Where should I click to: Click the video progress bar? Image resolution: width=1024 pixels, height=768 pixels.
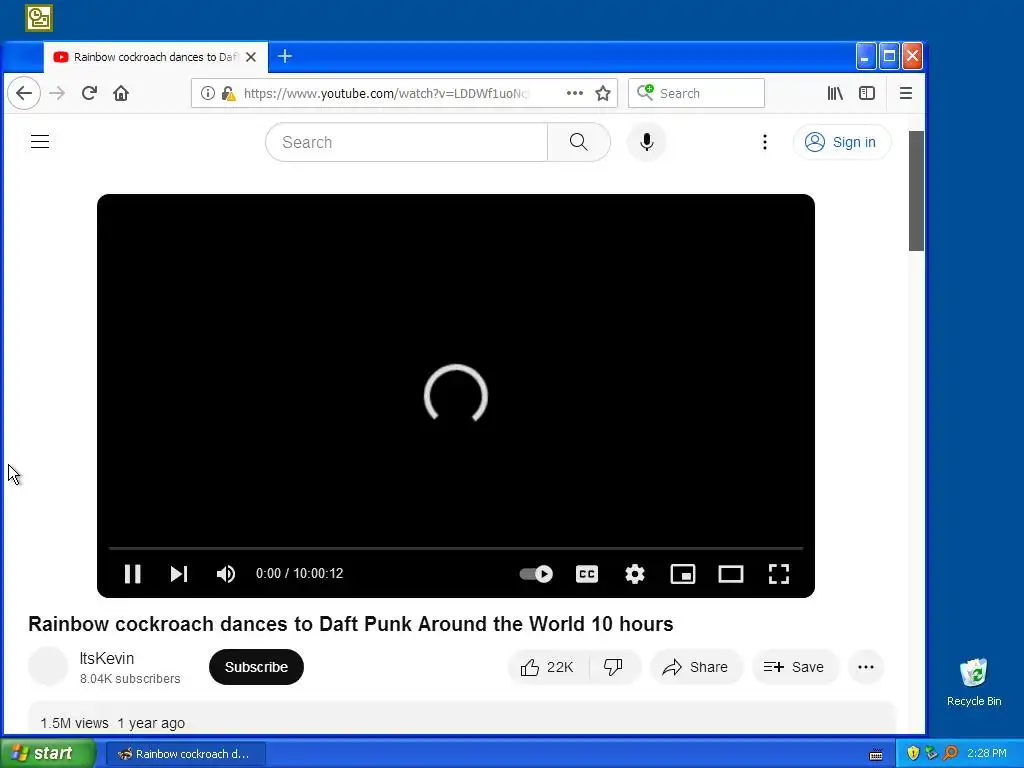[x=456, y=548]
